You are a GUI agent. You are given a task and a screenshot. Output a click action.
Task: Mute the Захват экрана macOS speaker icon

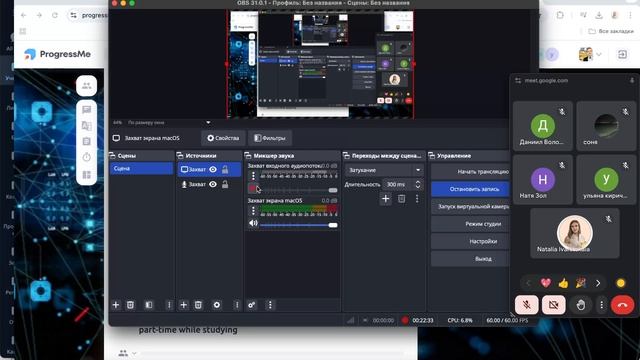[253, 223]
